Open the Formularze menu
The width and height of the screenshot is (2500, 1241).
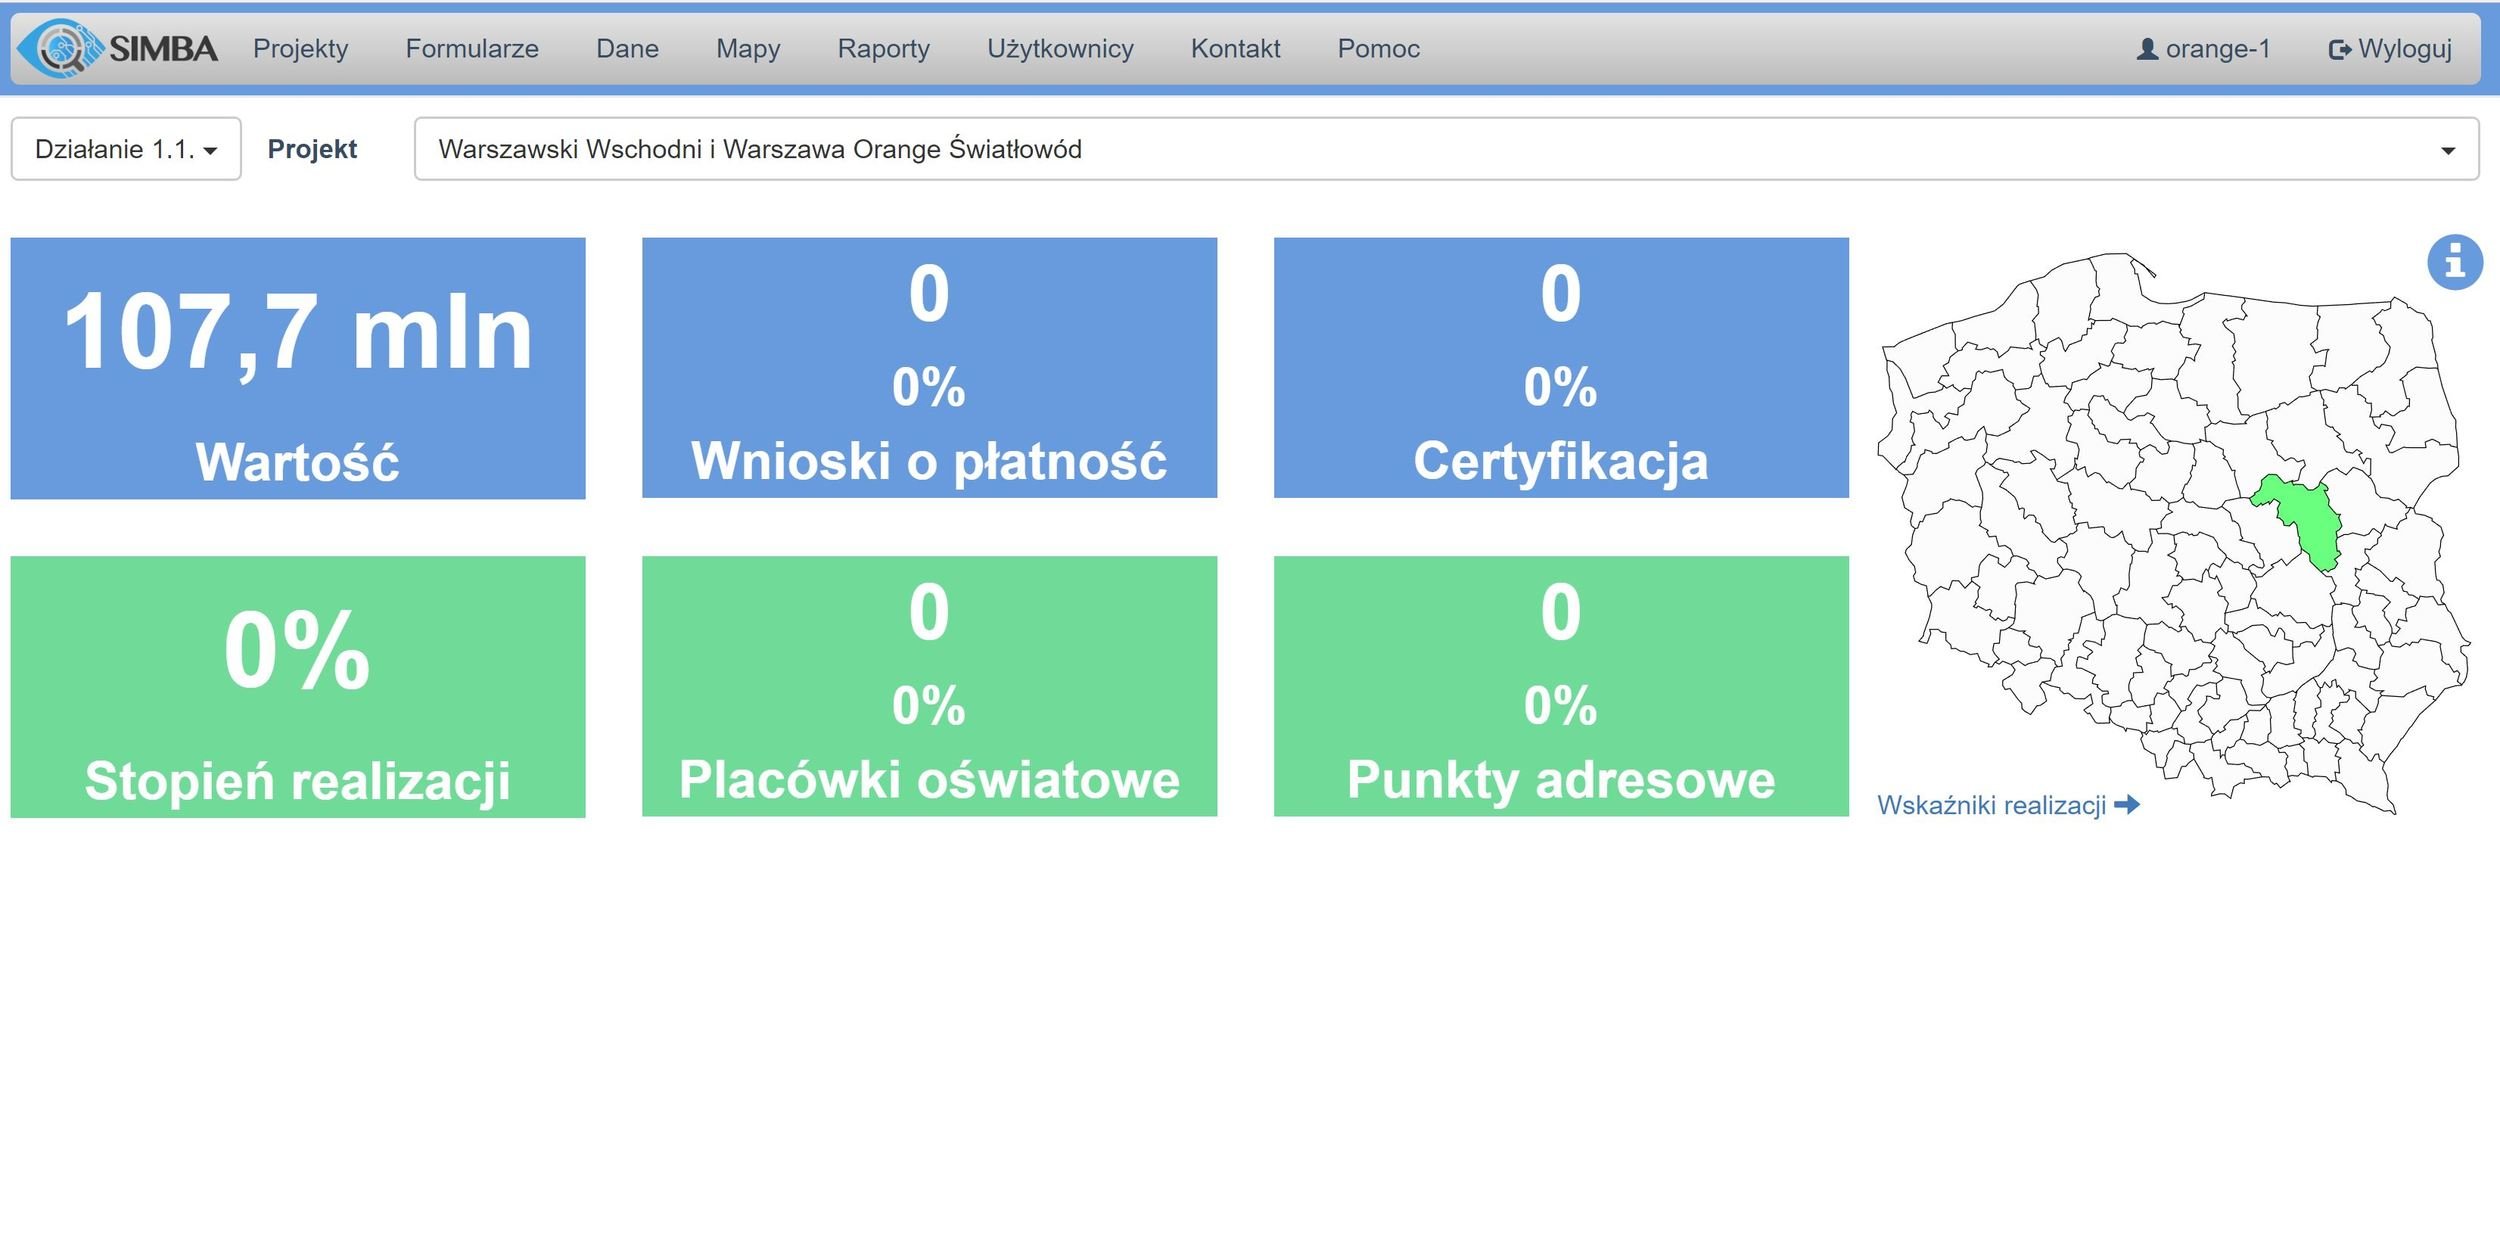click(x=471, y=49)
